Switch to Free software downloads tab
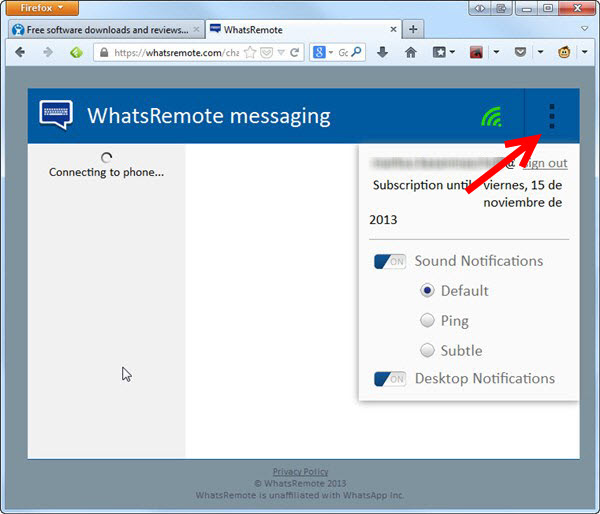This screenshot has height=514, width=600. tap(103, 30)
